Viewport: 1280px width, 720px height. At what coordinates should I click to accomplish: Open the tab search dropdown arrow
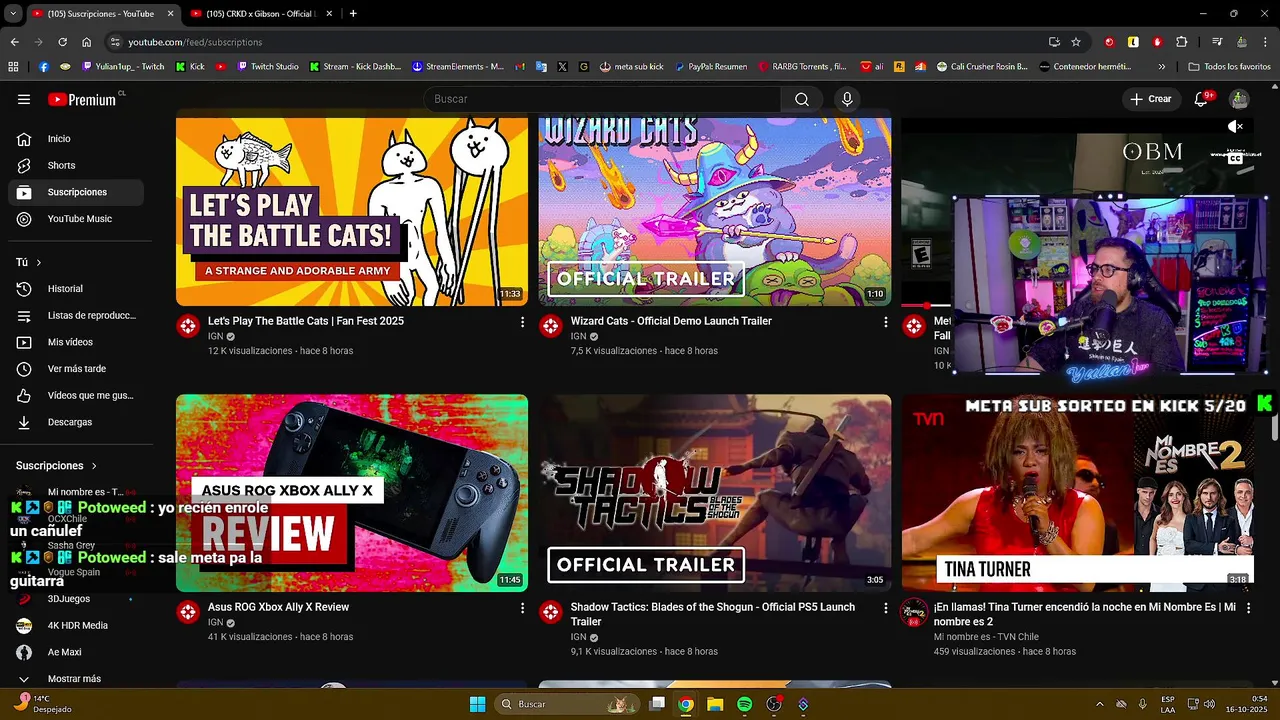12,14
